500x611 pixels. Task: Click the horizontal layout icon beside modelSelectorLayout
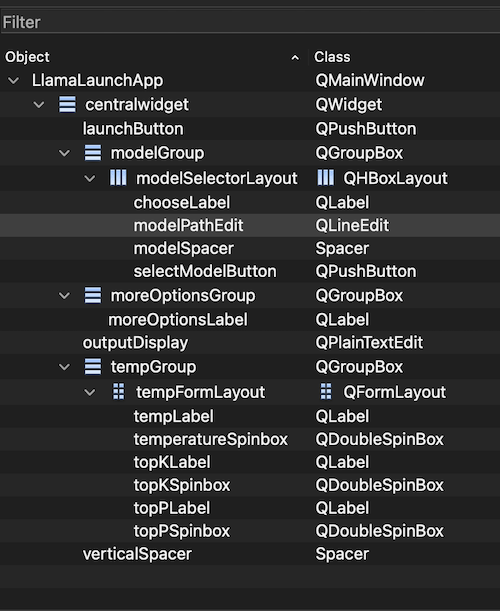pos(118,178)
